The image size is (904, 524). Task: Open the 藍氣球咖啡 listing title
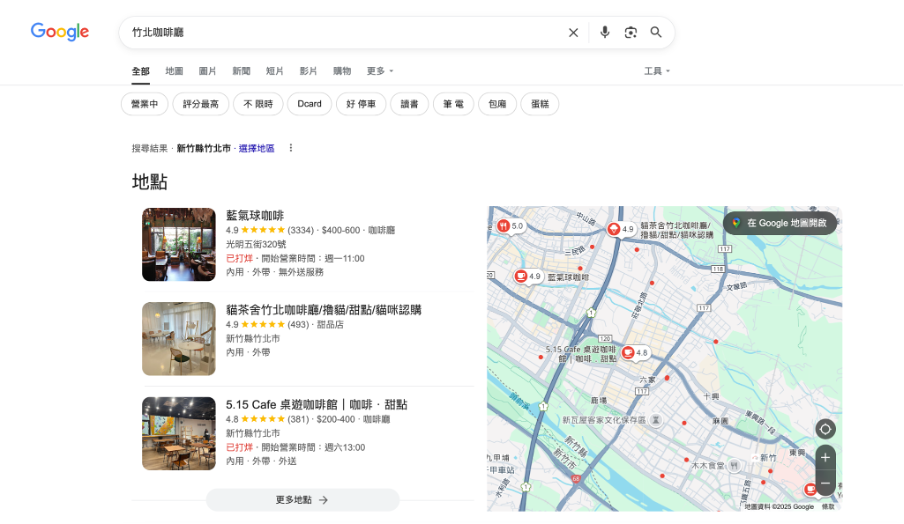click(x=255, y=216)
